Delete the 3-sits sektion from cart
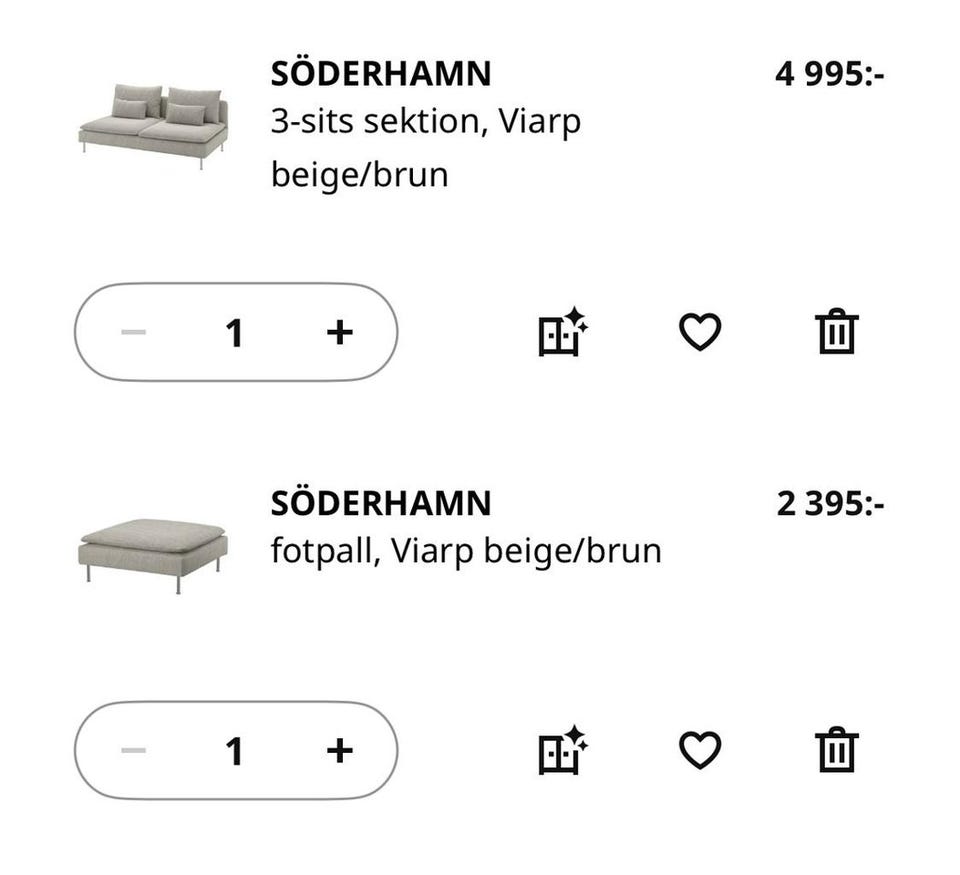 (x=836, y=332)
